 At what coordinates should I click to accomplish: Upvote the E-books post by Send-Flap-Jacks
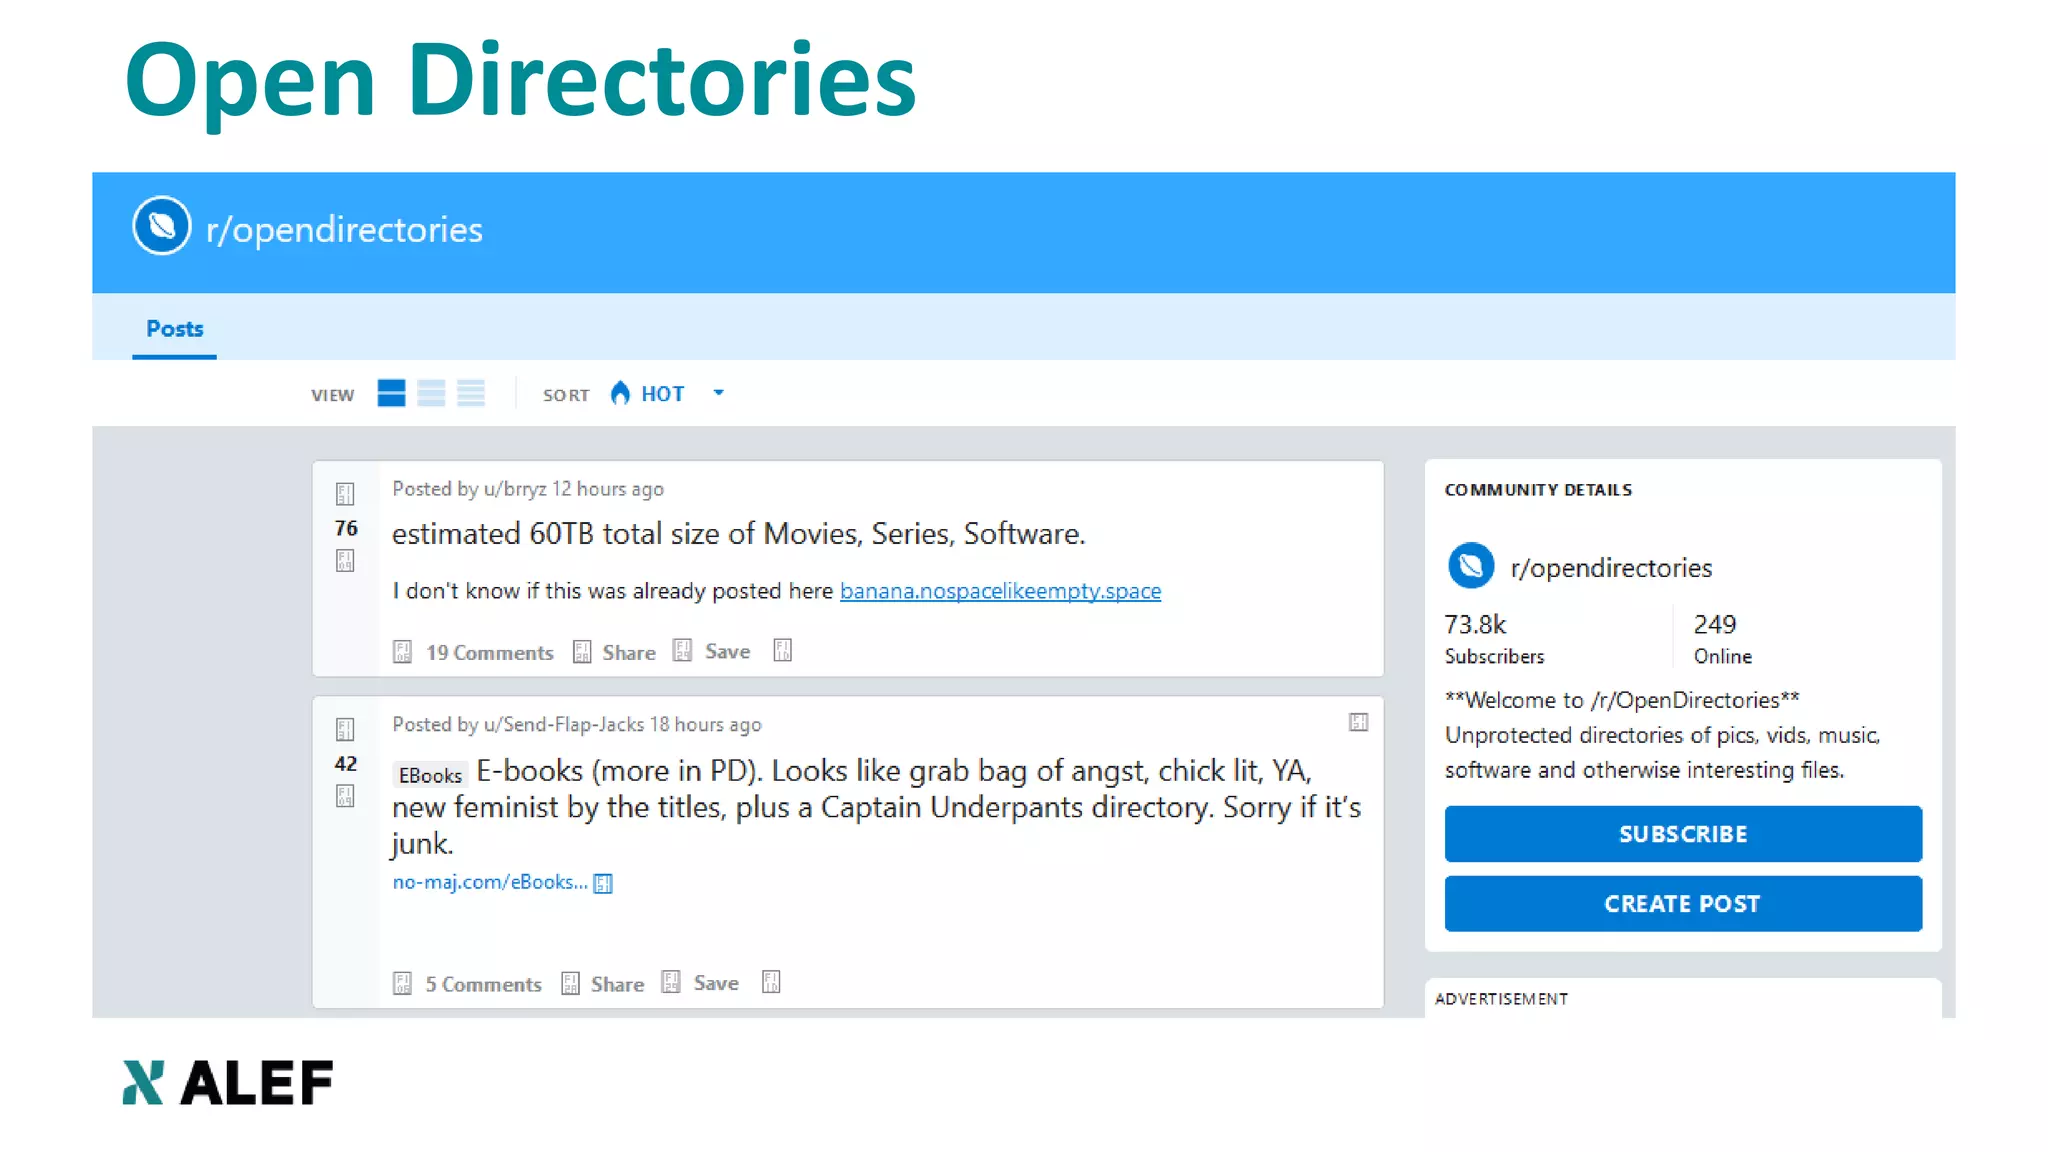pyautogui.click(x=345, y=729)
